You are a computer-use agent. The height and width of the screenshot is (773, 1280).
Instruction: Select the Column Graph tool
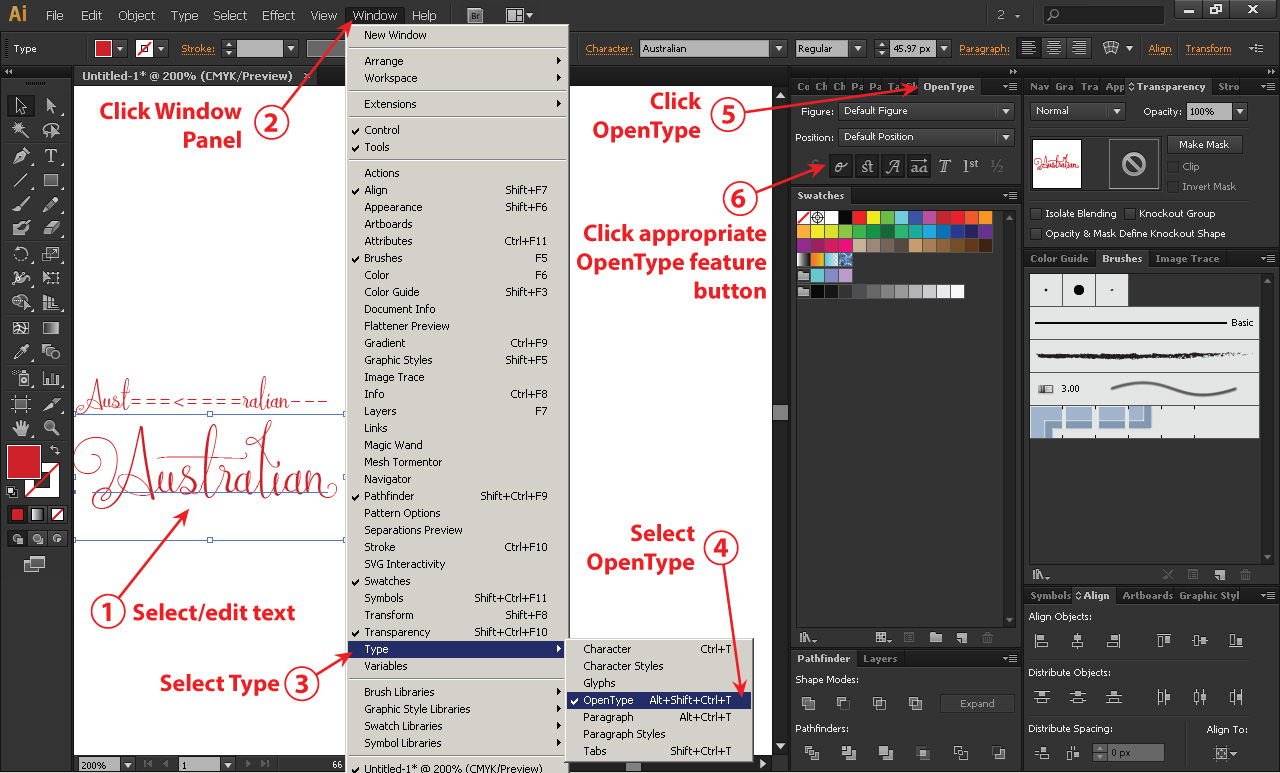point(51,379)
